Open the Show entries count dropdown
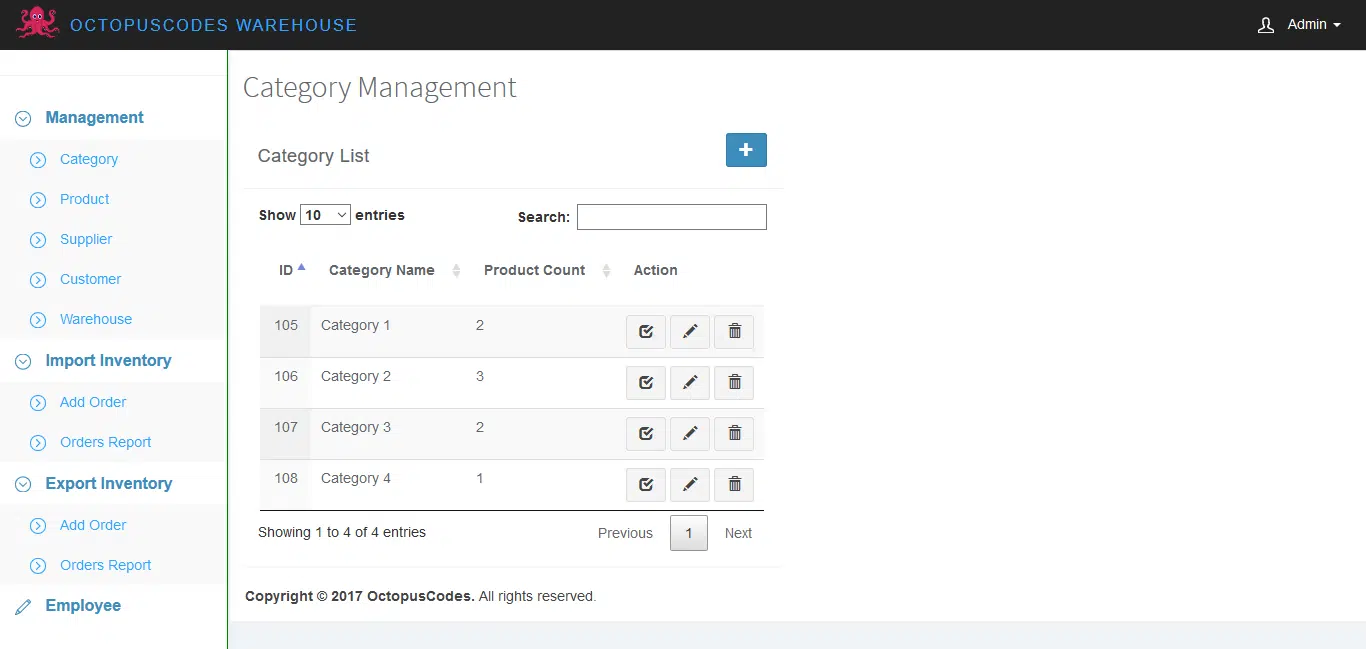Screen dimensions: 1366x649 (325, 215)
